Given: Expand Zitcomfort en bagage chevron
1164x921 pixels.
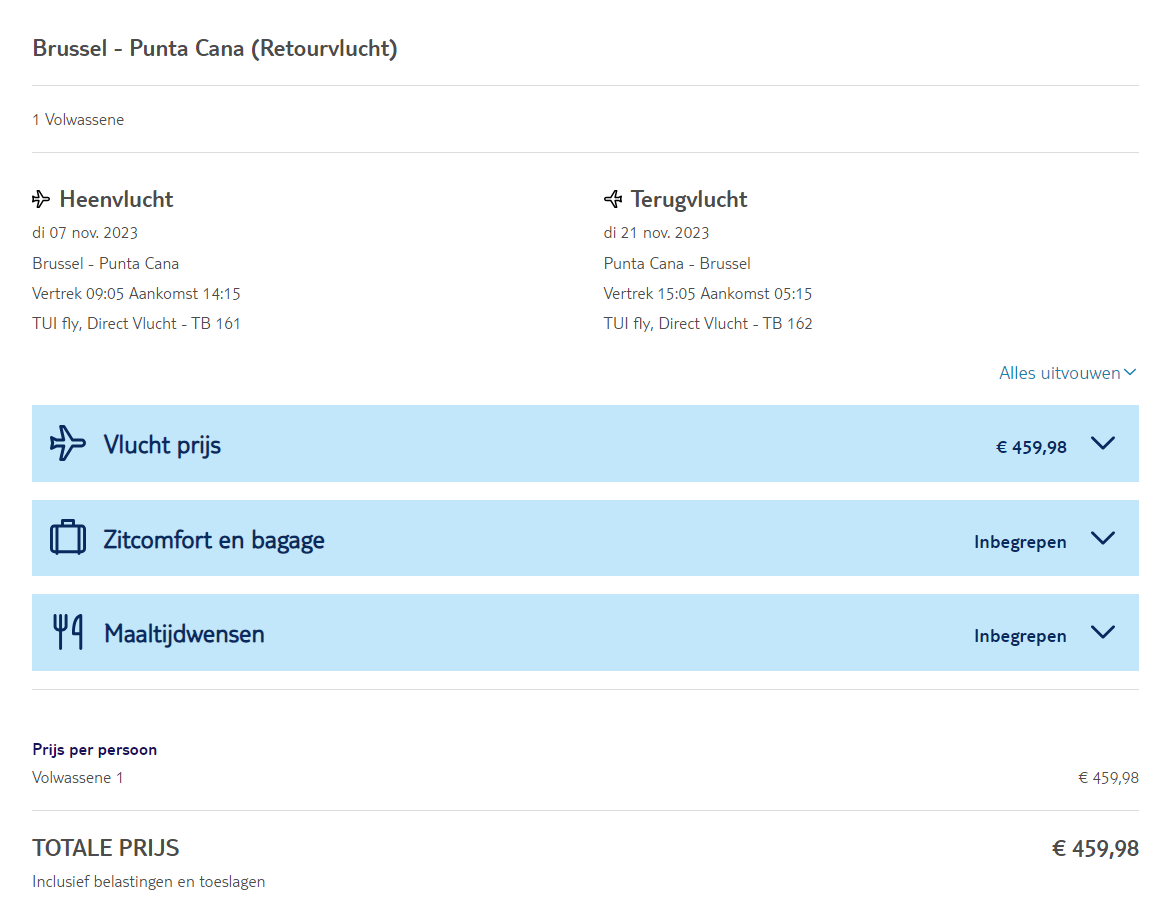Looking at the screenshot, I should 1103,538.
